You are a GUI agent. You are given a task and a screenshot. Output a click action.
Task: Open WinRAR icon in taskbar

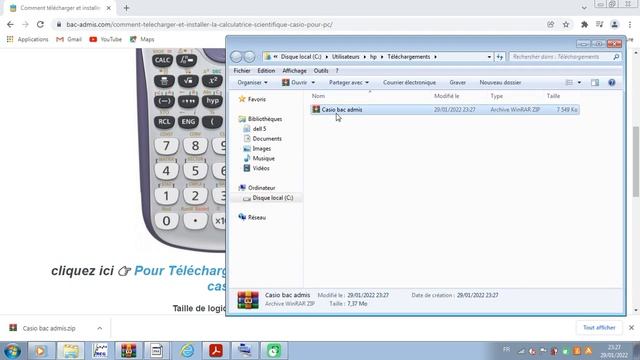(128, 351)
